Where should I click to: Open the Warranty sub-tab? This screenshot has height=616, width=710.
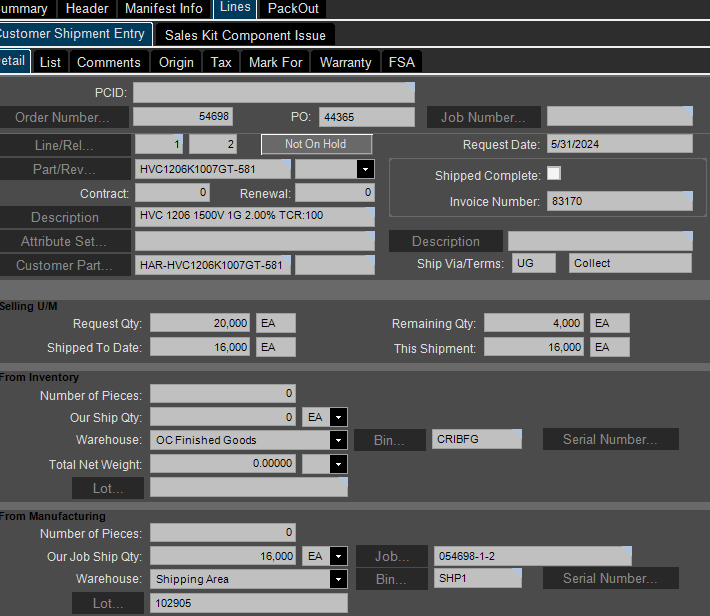pyautogui.click(x=345, y=62)
